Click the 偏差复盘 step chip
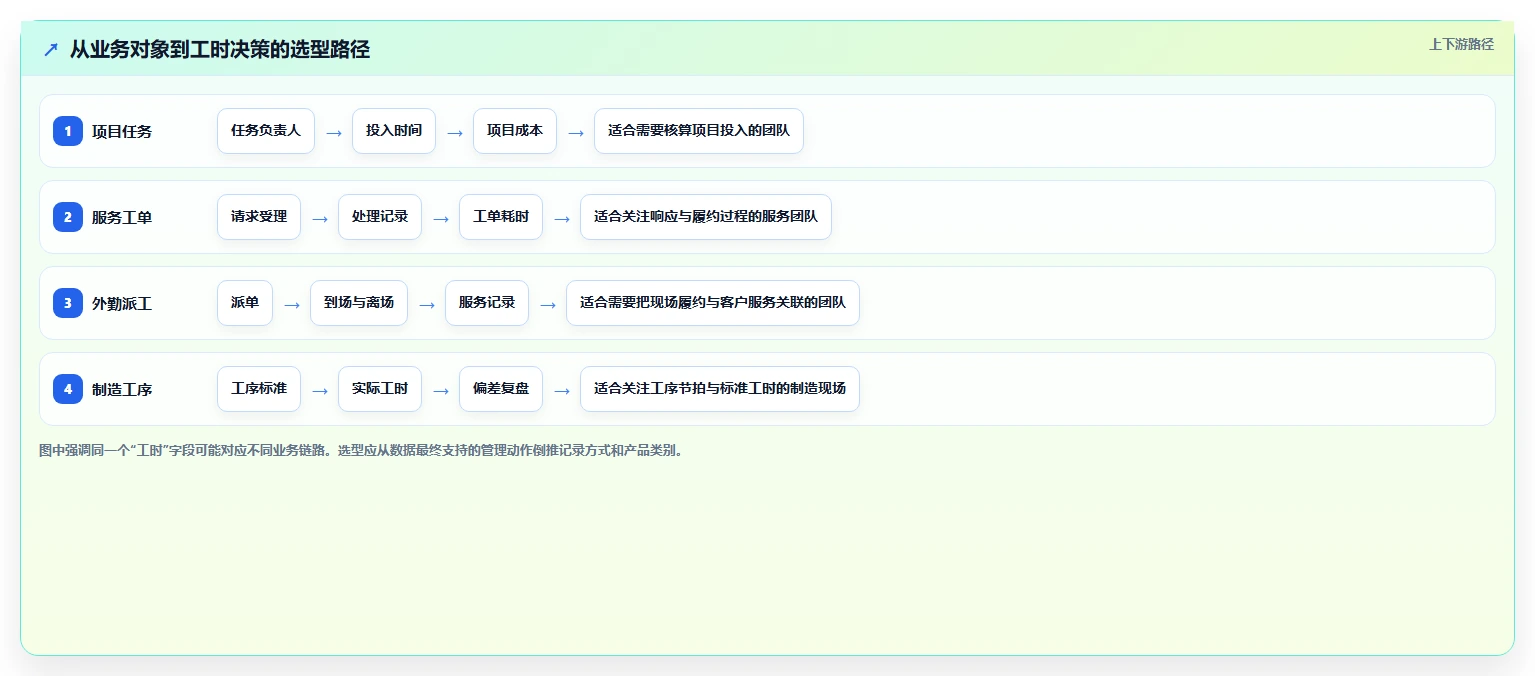This screenshot has height=676, width=1535. point(501,389)
